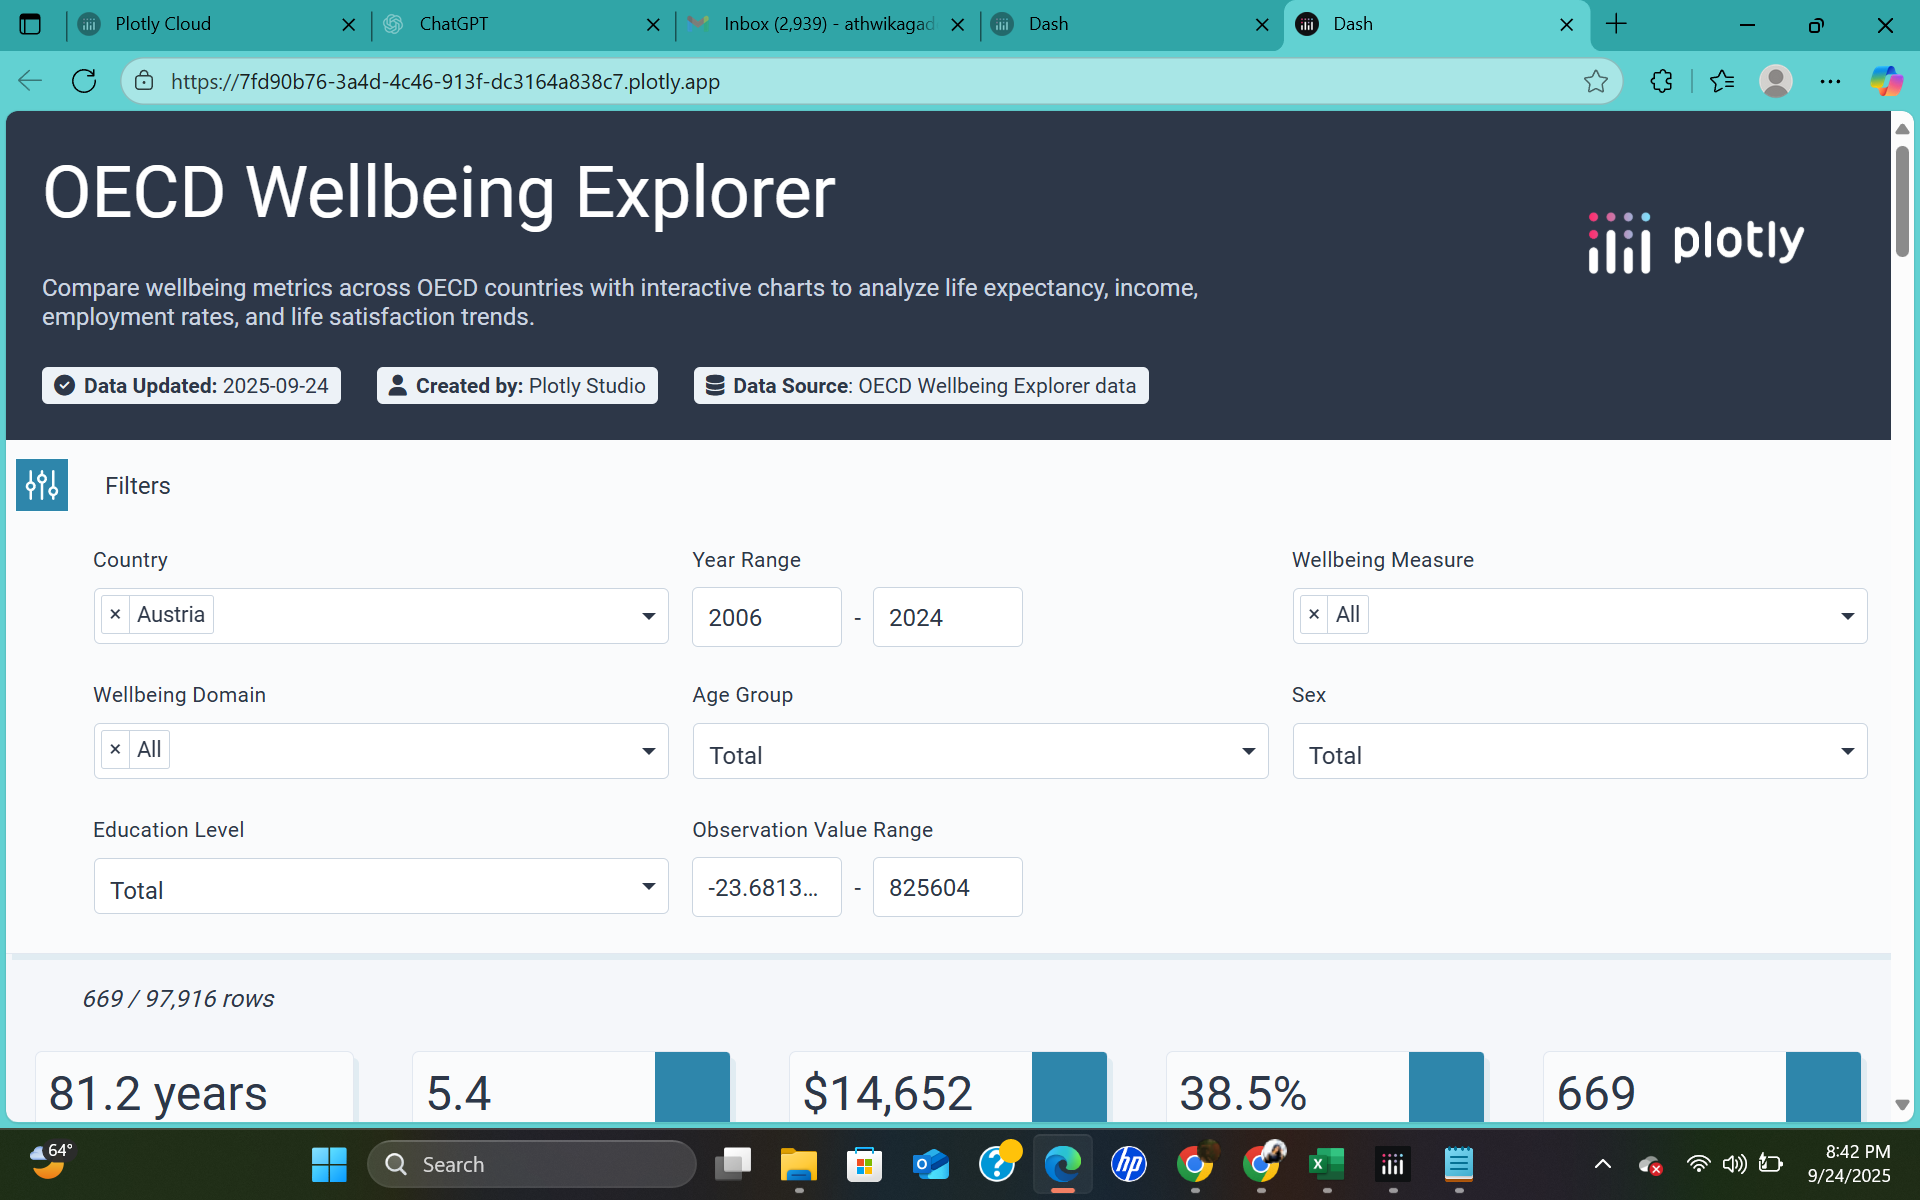The image size is (1920, 1200).
Task: Open Plotly from the taskbar
Action: 1391,1163
